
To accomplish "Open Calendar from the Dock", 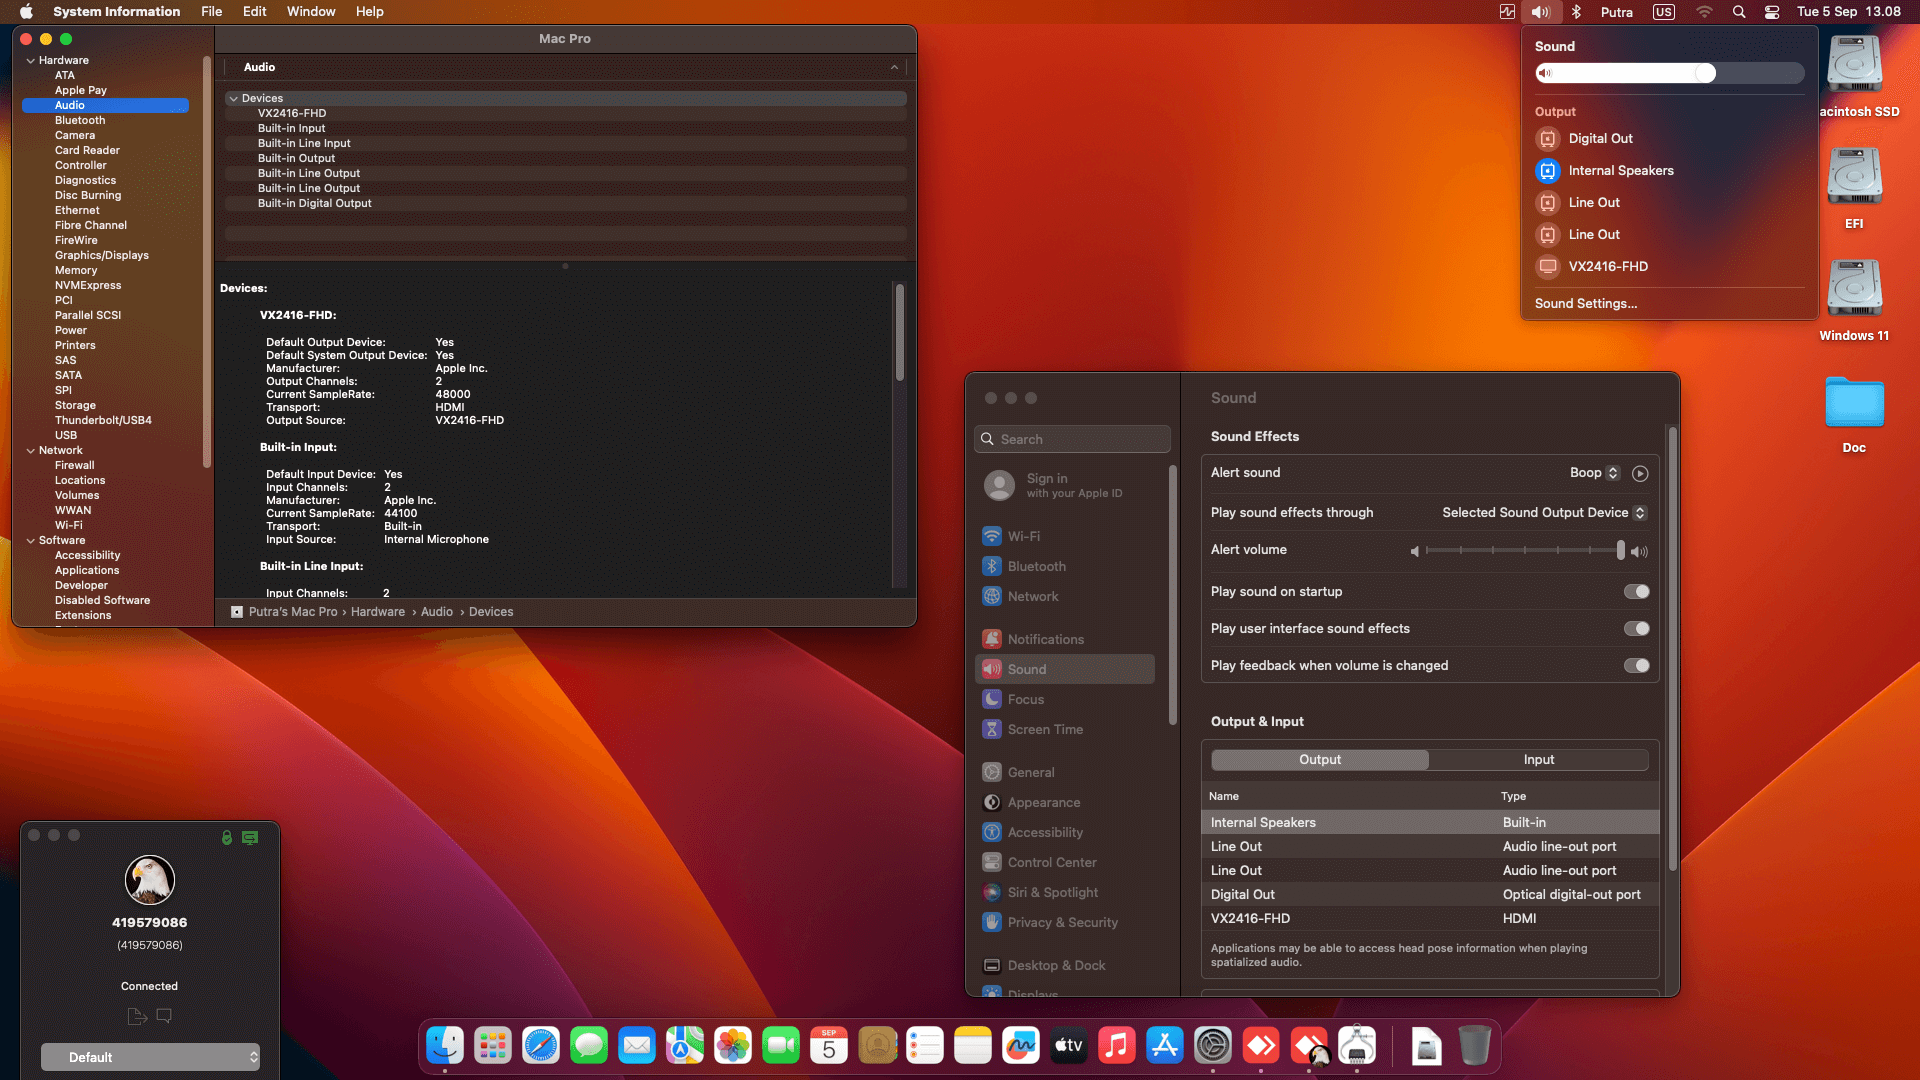I will pyautogui.click(x=829, y=1046).
